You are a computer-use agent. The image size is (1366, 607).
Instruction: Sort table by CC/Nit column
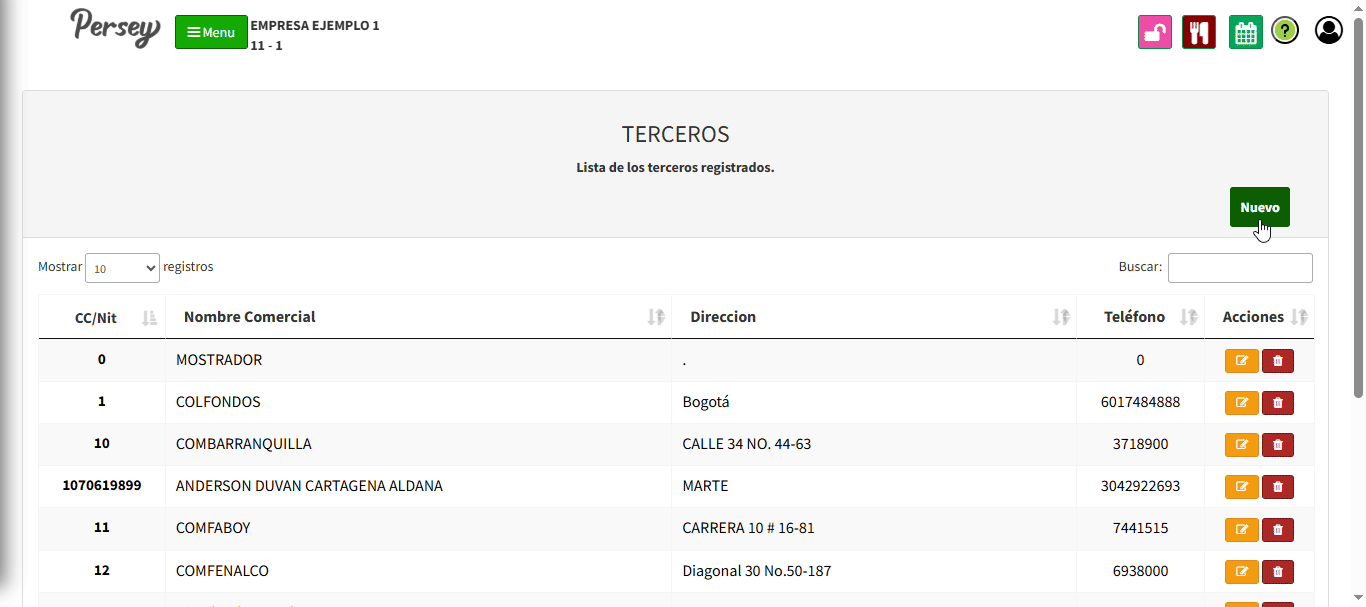pyautogui.click(x=102, y=318)
